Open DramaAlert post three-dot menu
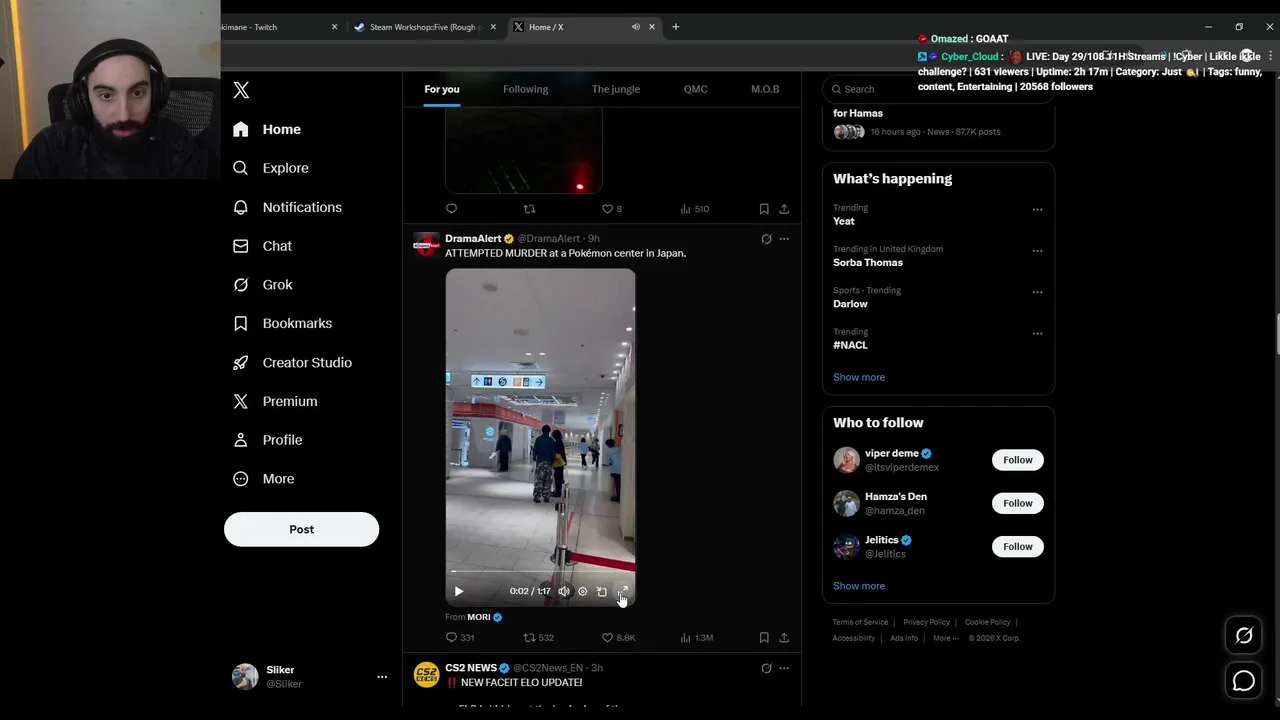The width and height of the screenshot is (1280, 720). 784,239
